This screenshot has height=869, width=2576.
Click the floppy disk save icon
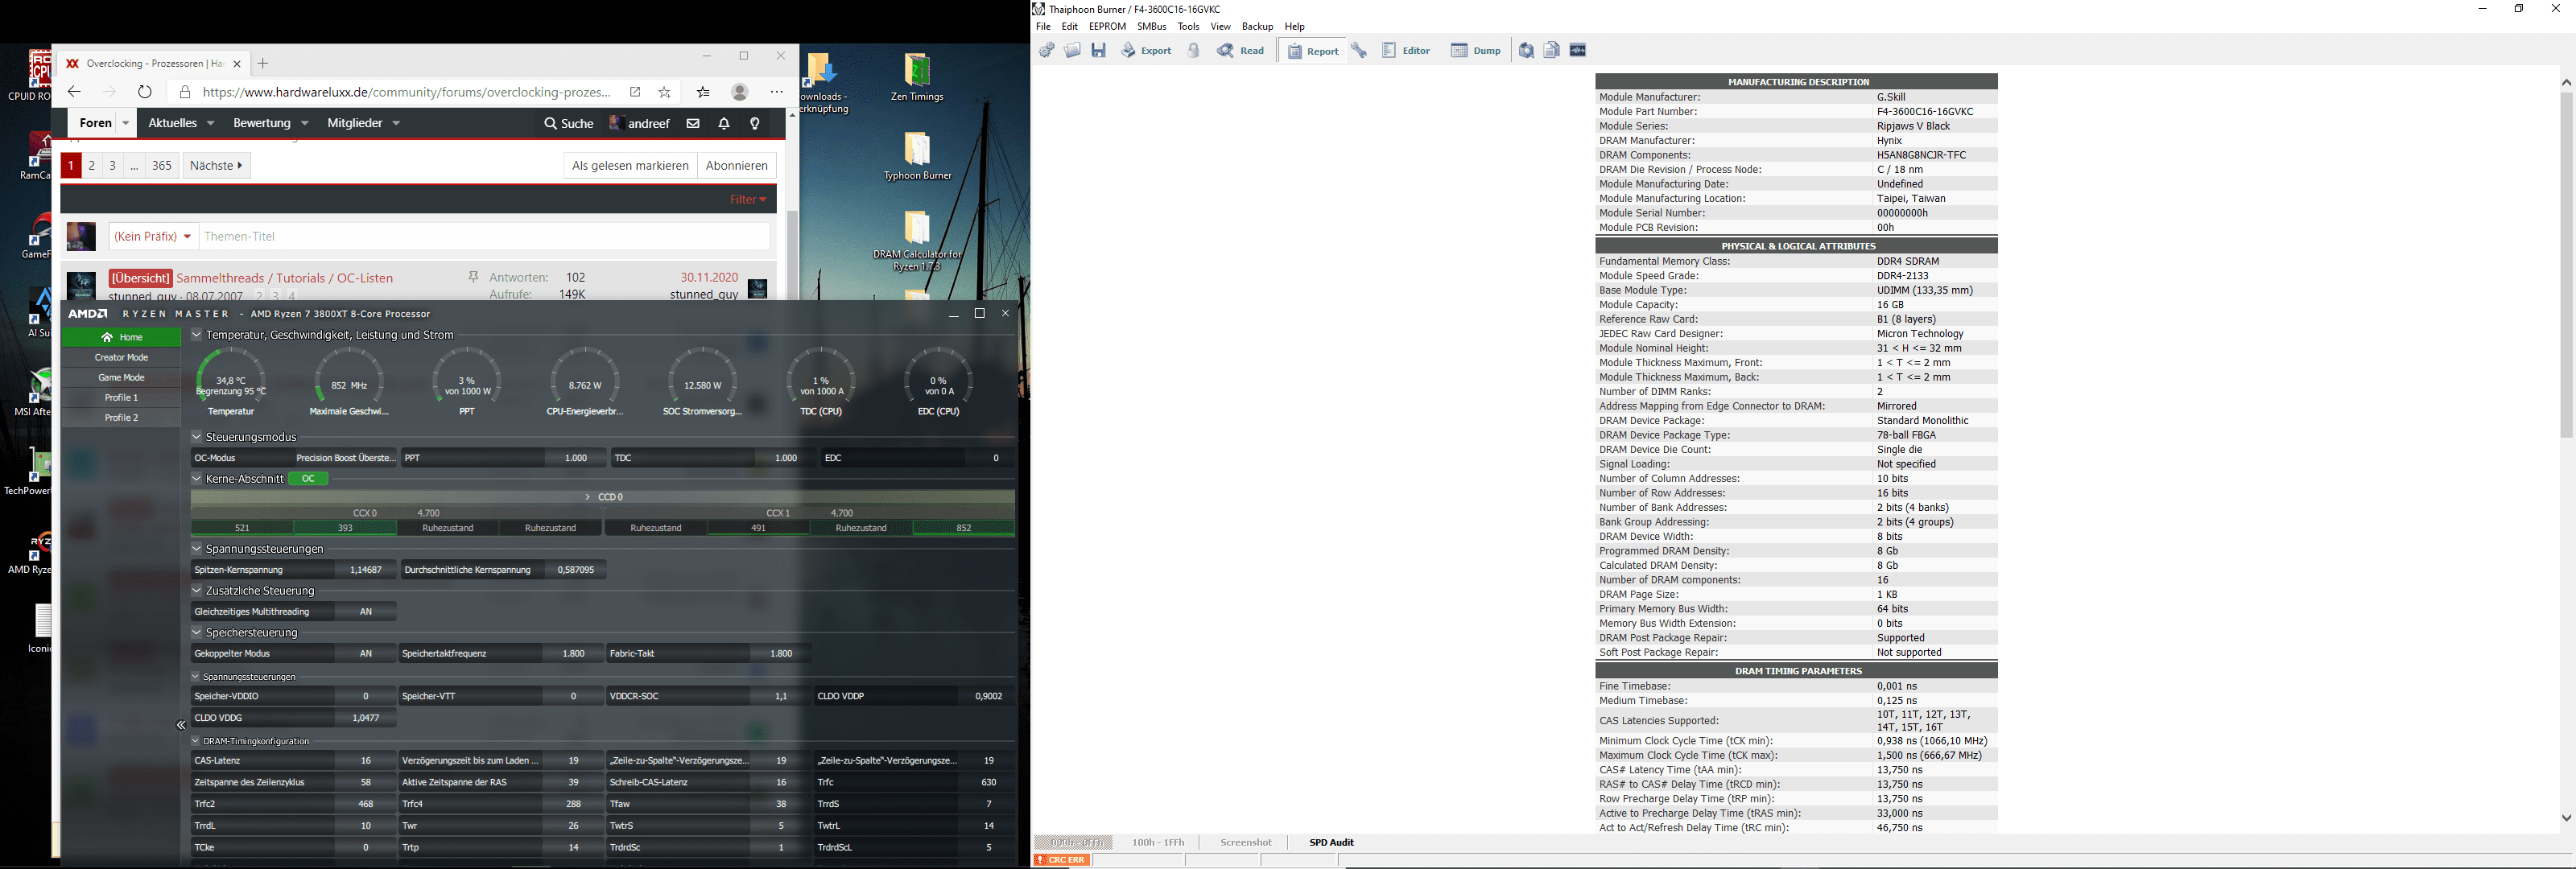click(1099, 51)
